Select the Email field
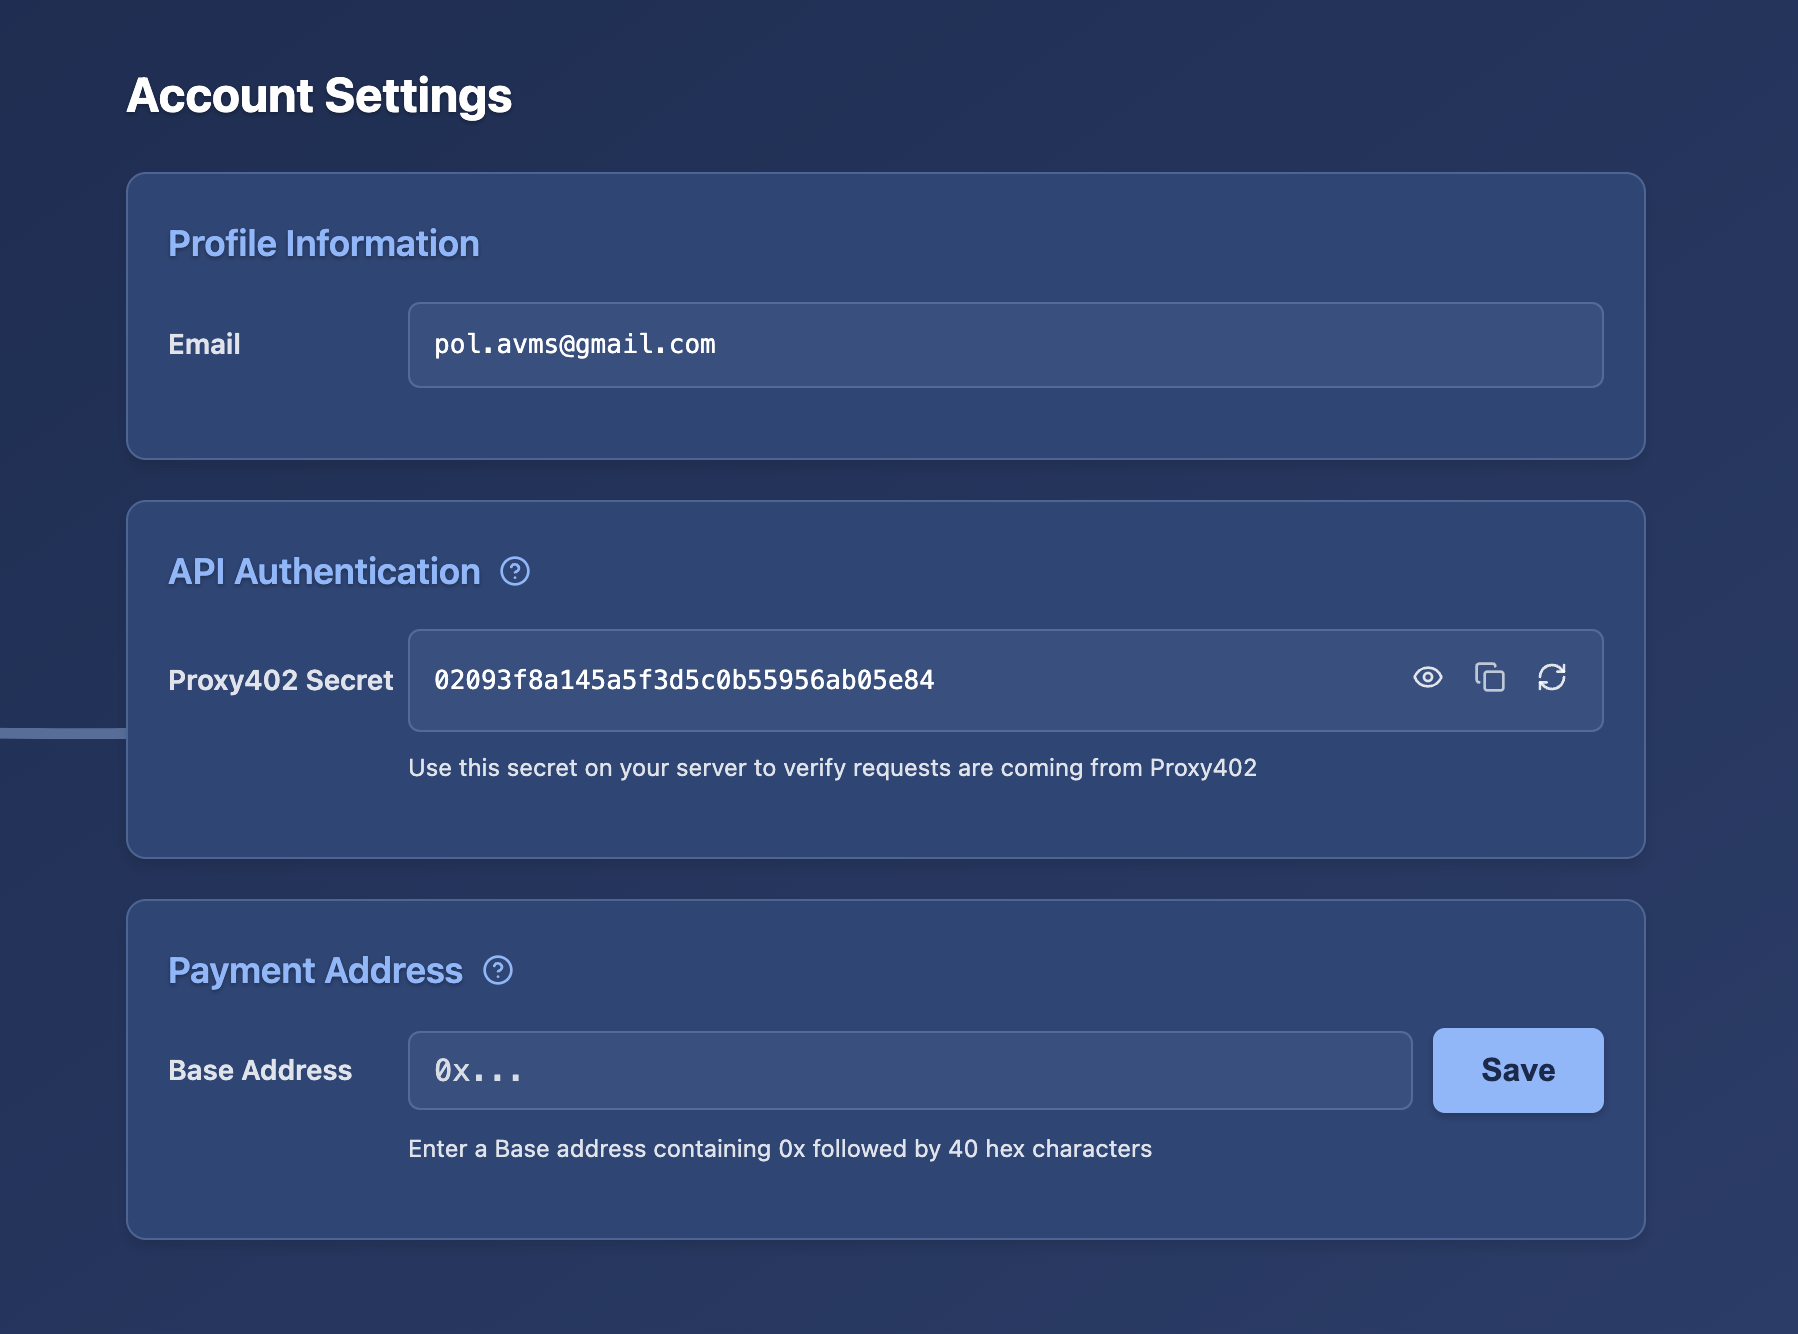 point(1006,345)
